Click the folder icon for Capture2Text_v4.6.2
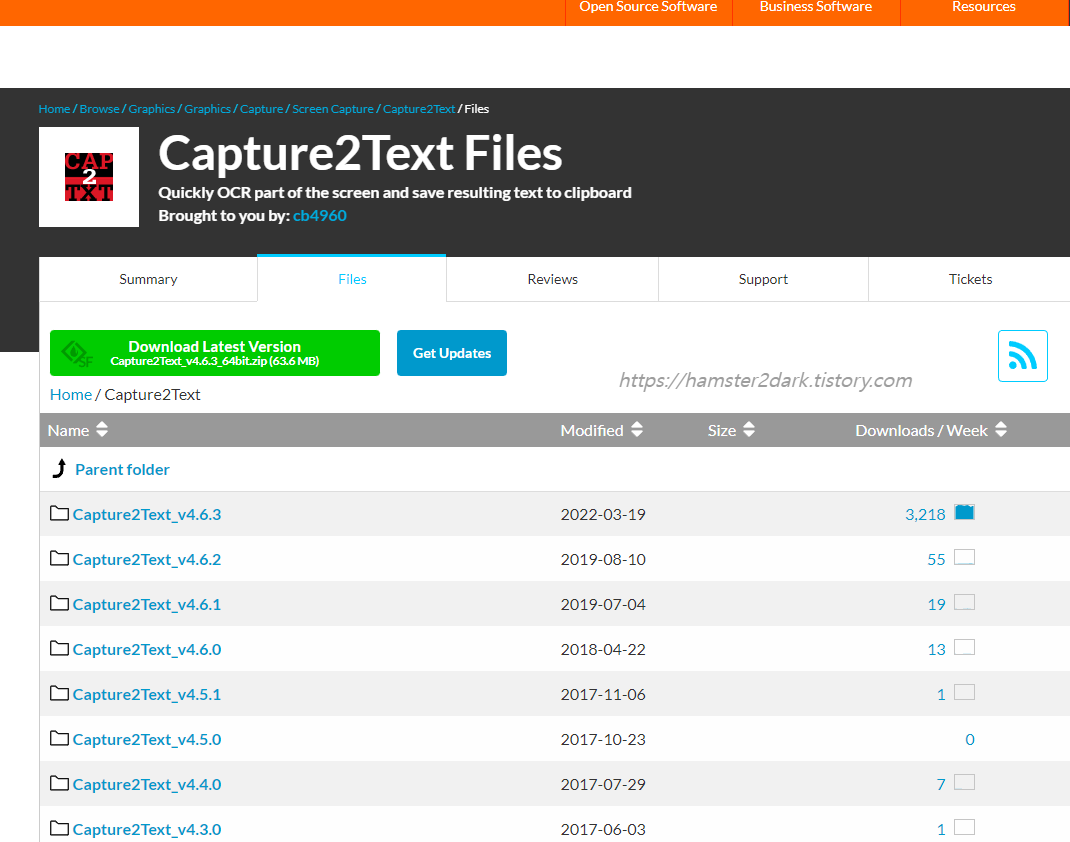This screenshot has width=1070, height=842. tap(59, 558)
